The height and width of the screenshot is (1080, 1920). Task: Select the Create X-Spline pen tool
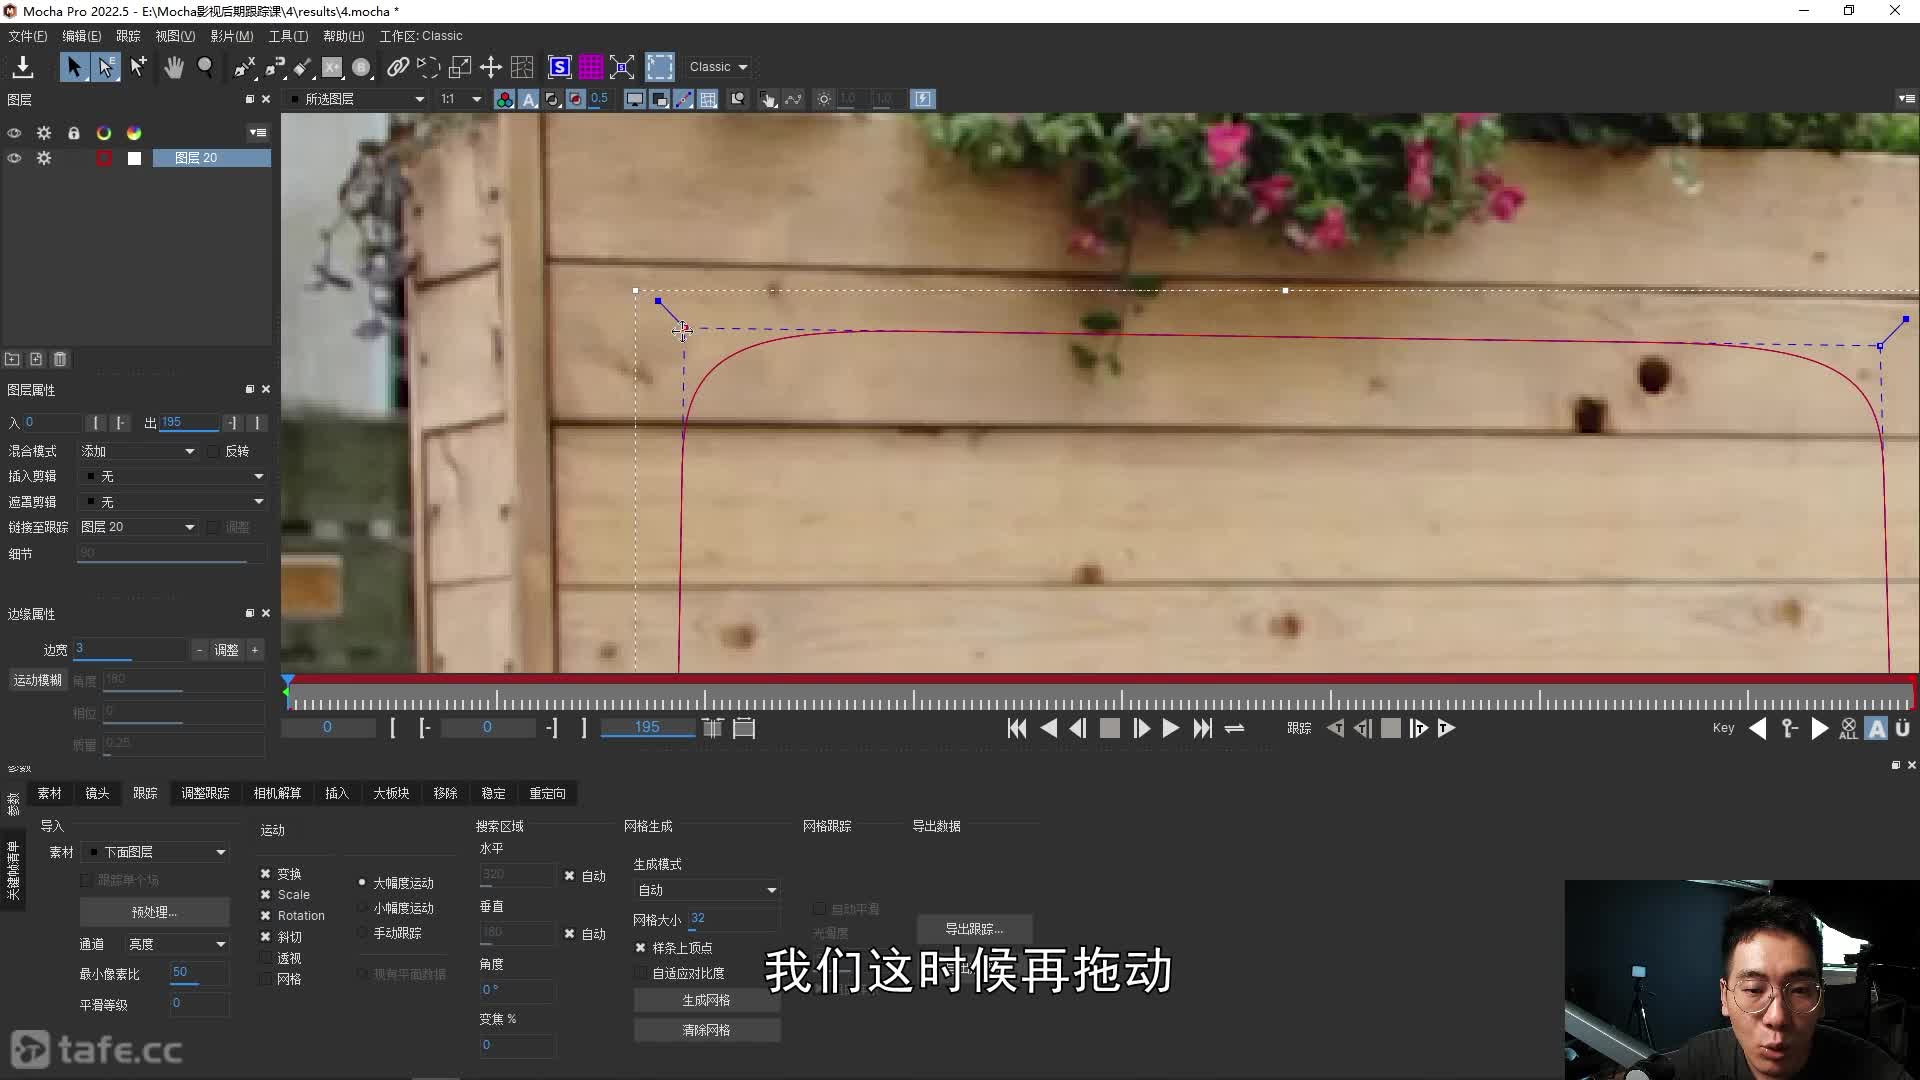click(x=244, y=67)
